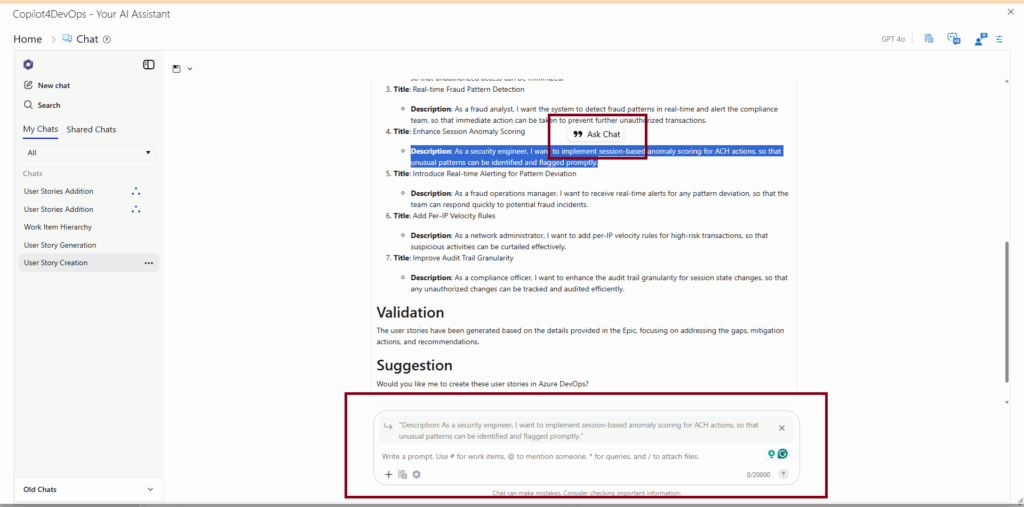Click the Validation heading

click(410, 312)
